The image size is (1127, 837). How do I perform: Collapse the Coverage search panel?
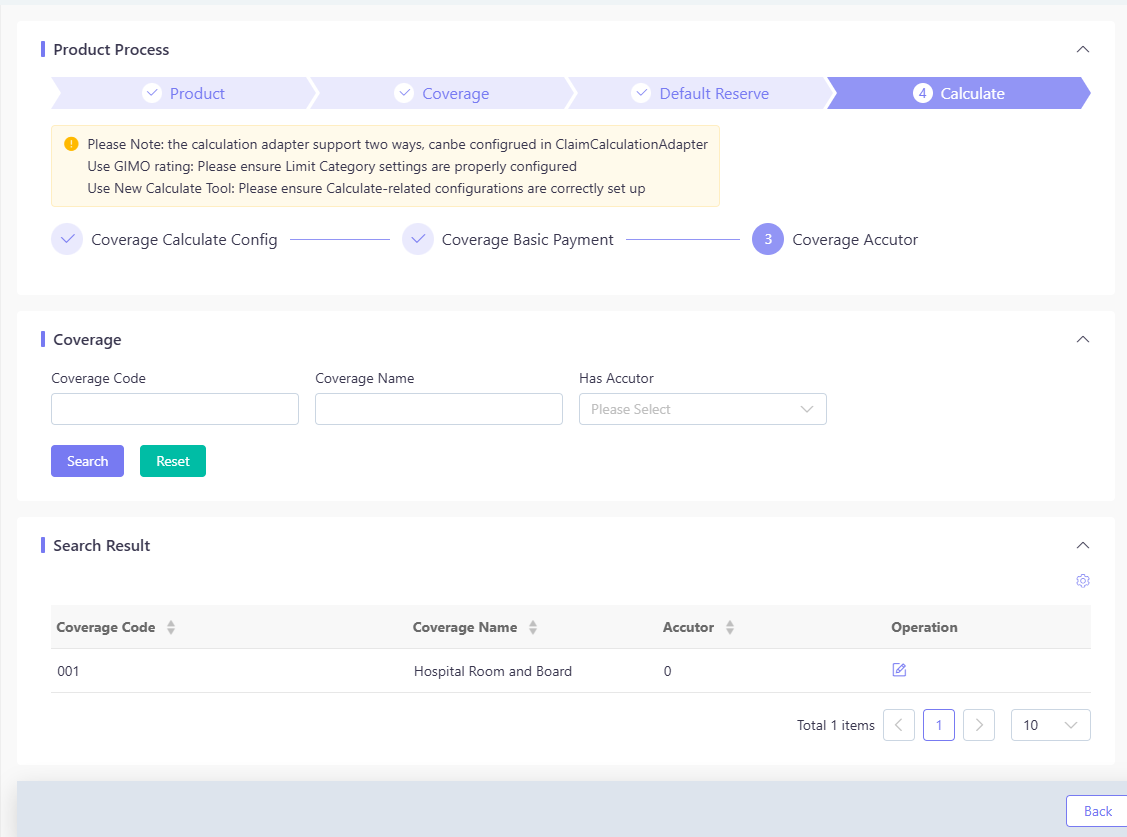1082,339
